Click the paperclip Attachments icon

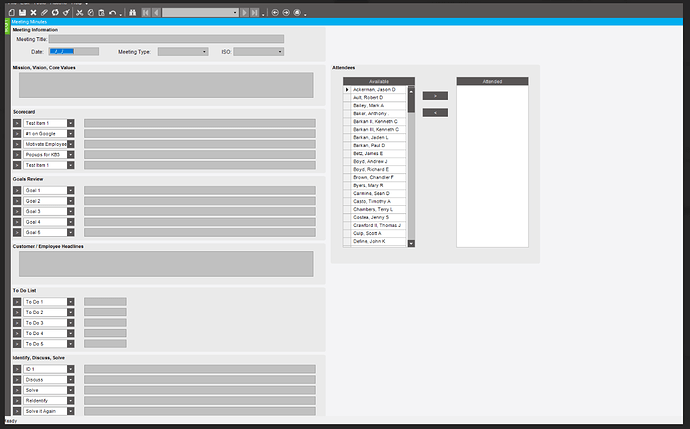(x=44, y=13)
